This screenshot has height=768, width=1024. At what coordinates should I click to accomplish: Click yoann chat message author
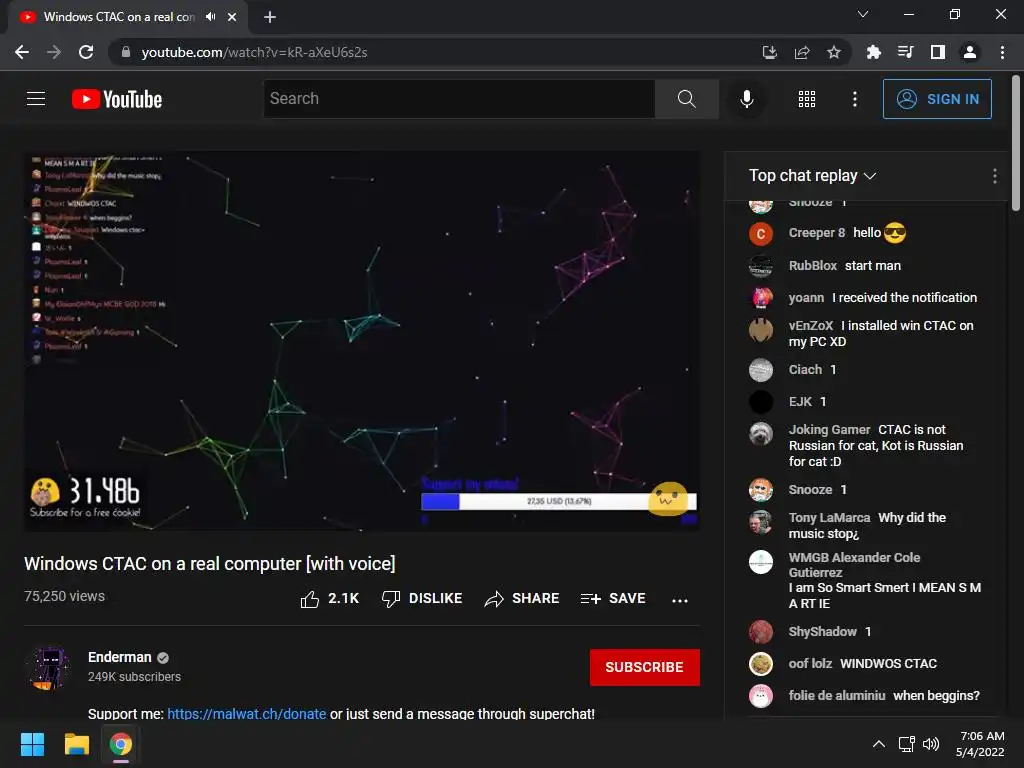806,298
